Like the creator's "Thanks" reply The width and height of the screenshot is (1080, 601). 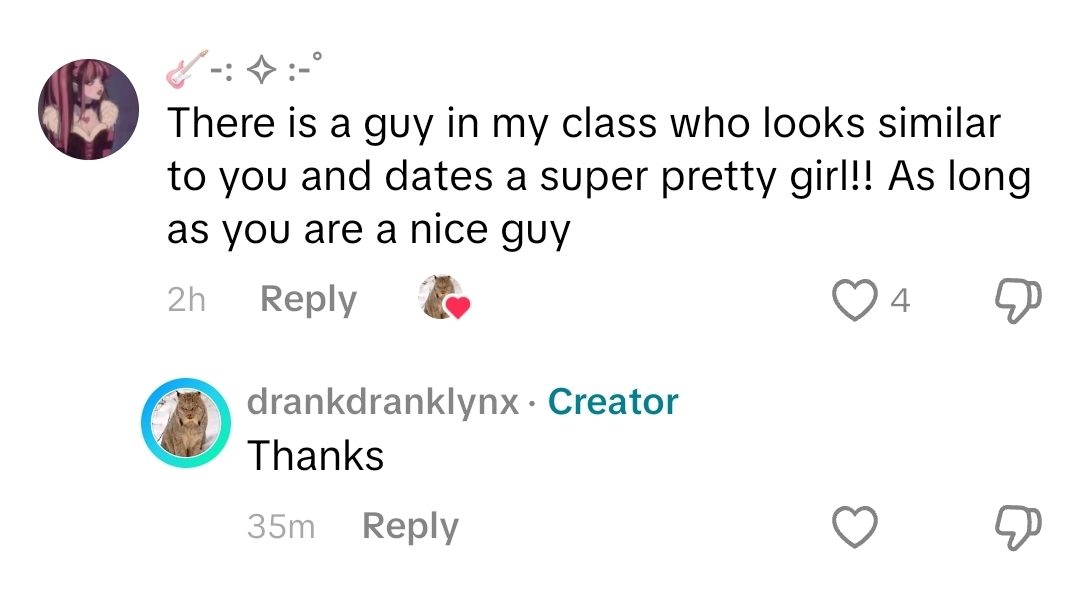tap(854, 527)
